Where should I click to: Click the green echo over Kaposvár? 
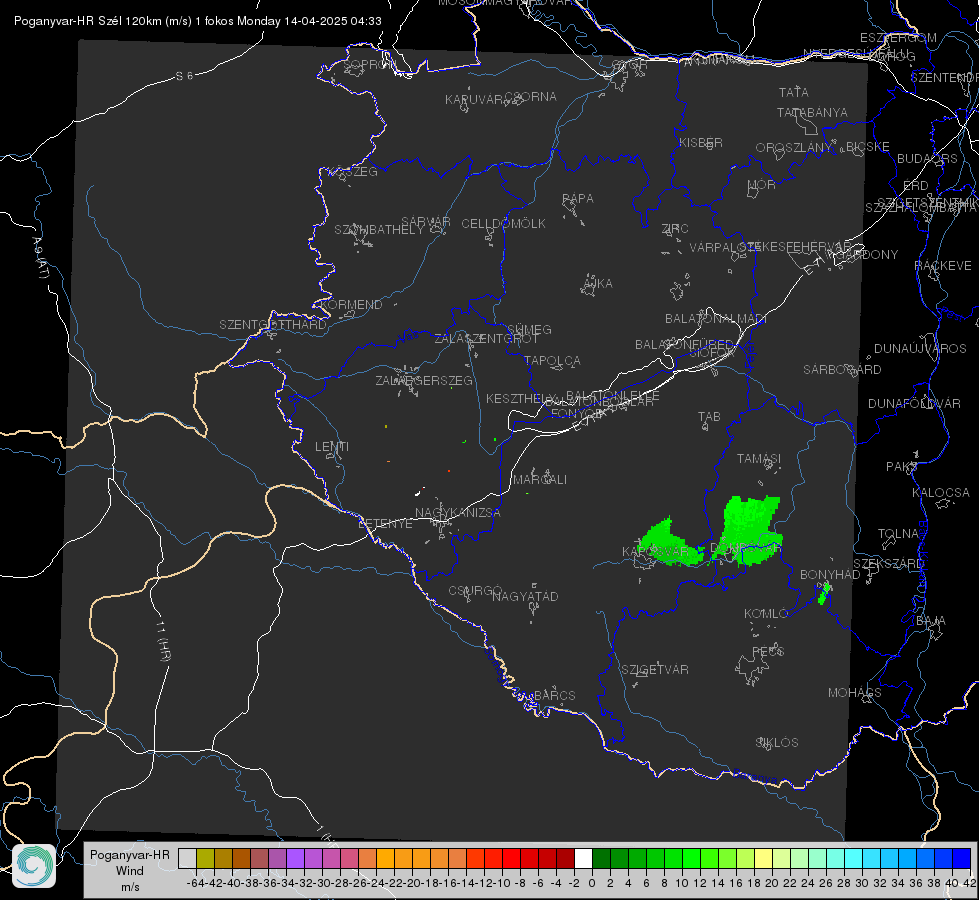[671, 542]
